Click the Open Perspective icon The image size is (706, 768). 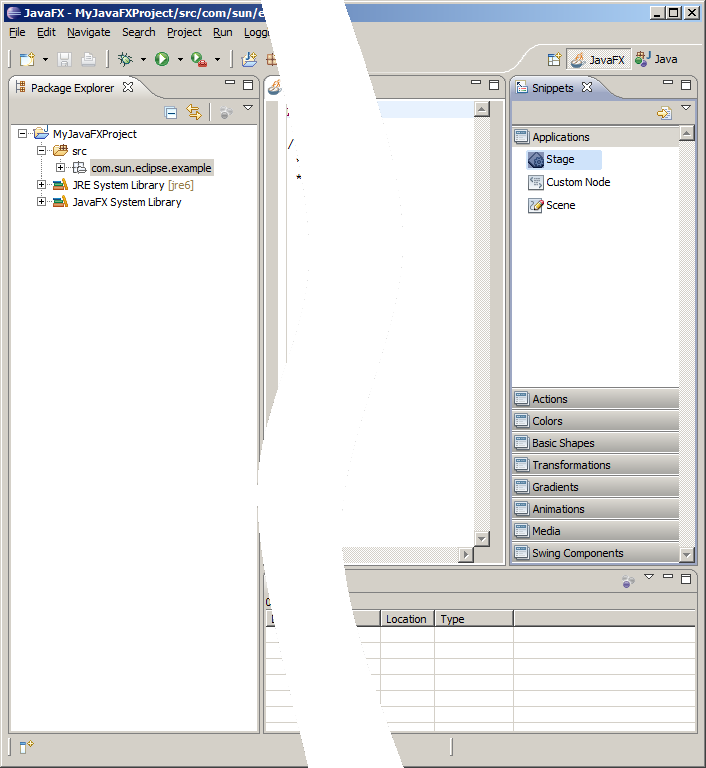tap(554, 60)
